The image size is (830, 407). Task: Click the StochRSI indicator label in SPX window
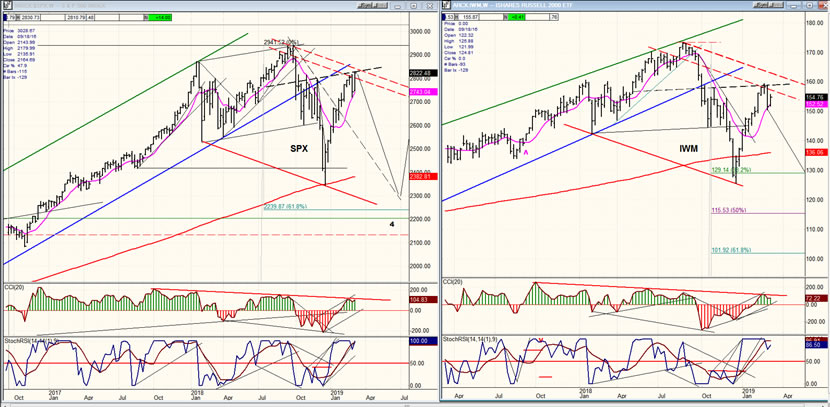[x=30, y=339]
